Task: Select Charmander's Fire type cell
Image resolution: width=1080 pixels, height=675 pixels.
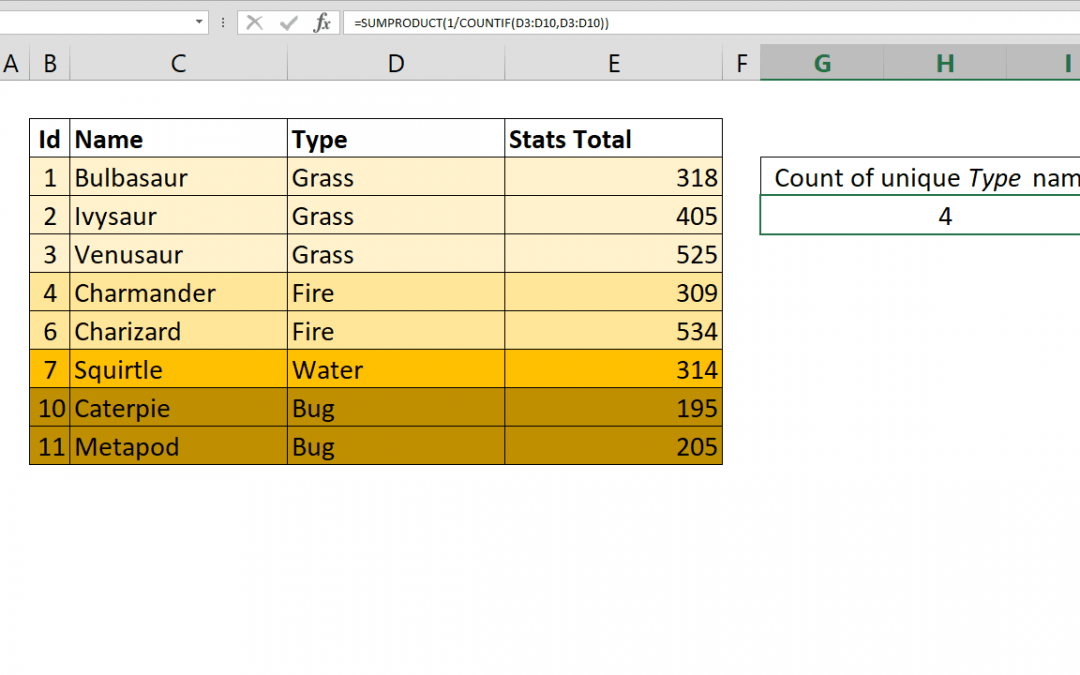Action: [396, 293]
